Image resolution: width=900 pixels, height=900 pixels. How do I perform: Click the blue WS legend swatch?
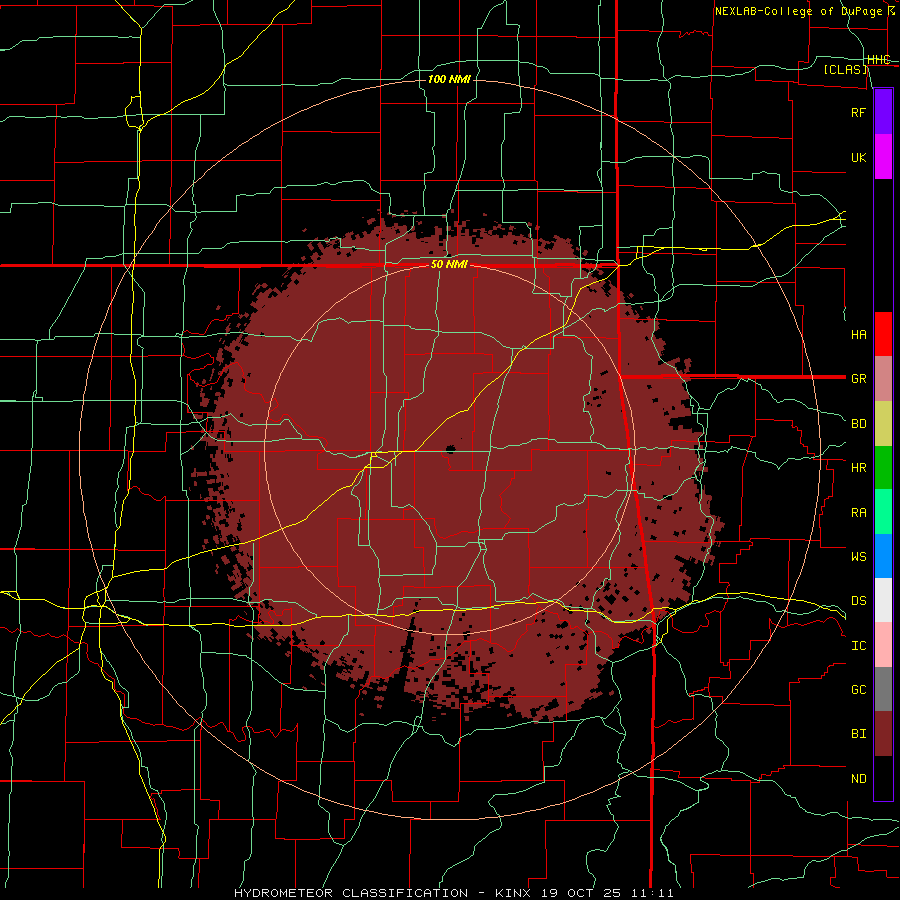point(883,556)
